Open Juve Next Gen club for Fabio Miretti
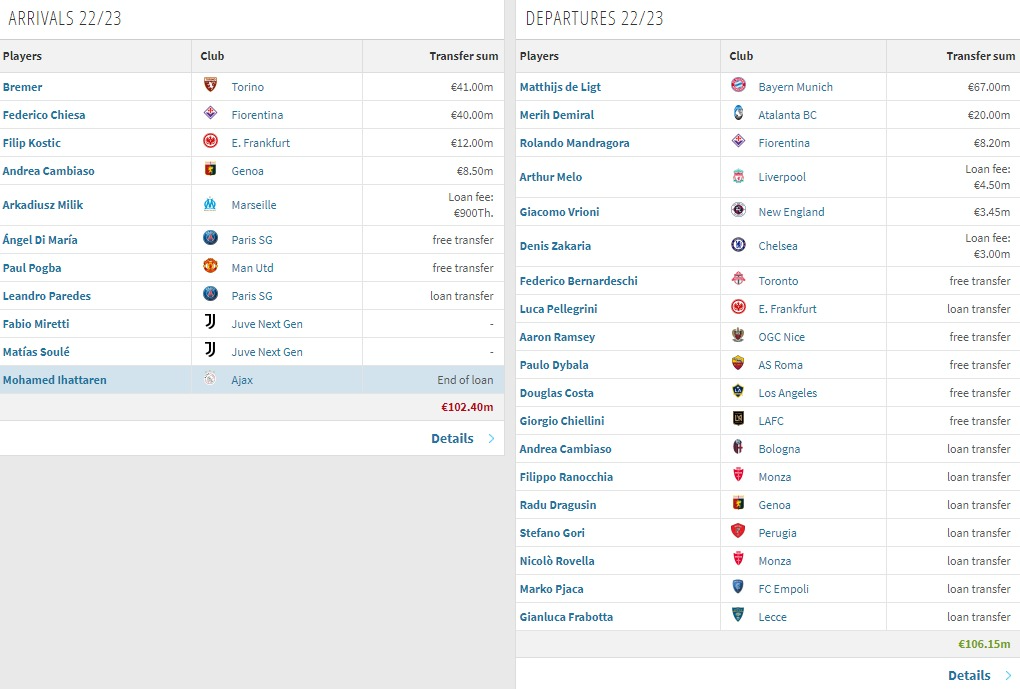This screenshot has width=1020, height=689. click(x=267, y=324)
